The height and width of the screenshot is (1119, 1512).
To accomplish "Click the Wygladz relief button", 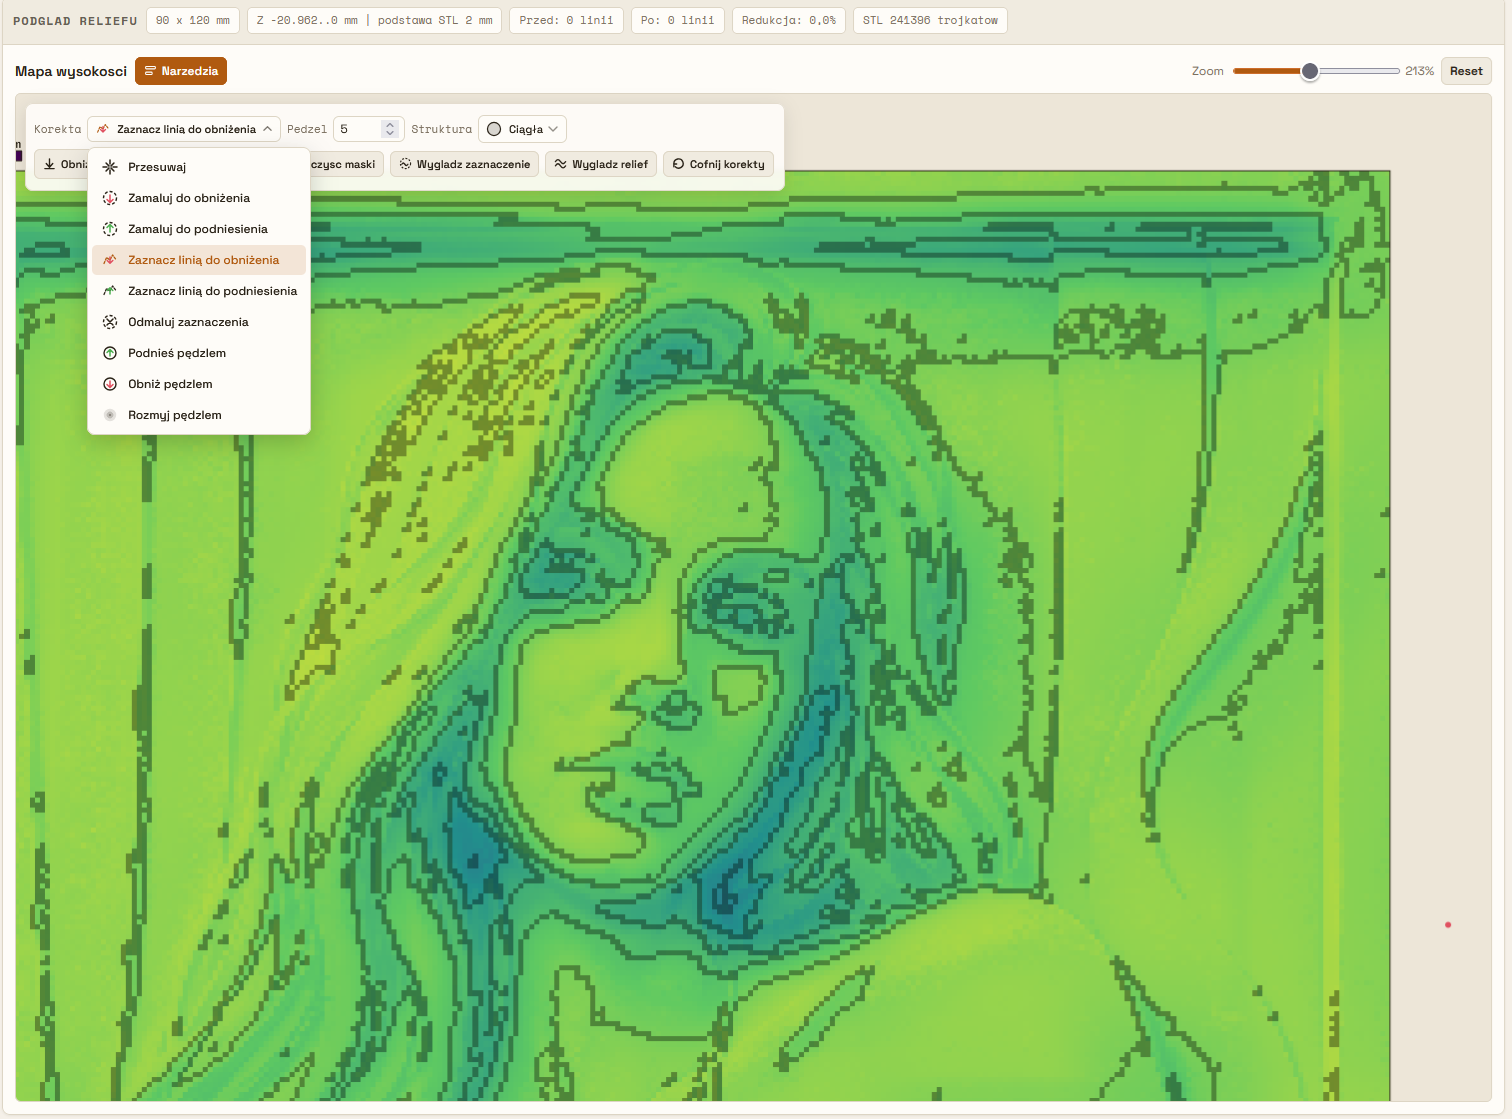I will (x=601, y=164).
